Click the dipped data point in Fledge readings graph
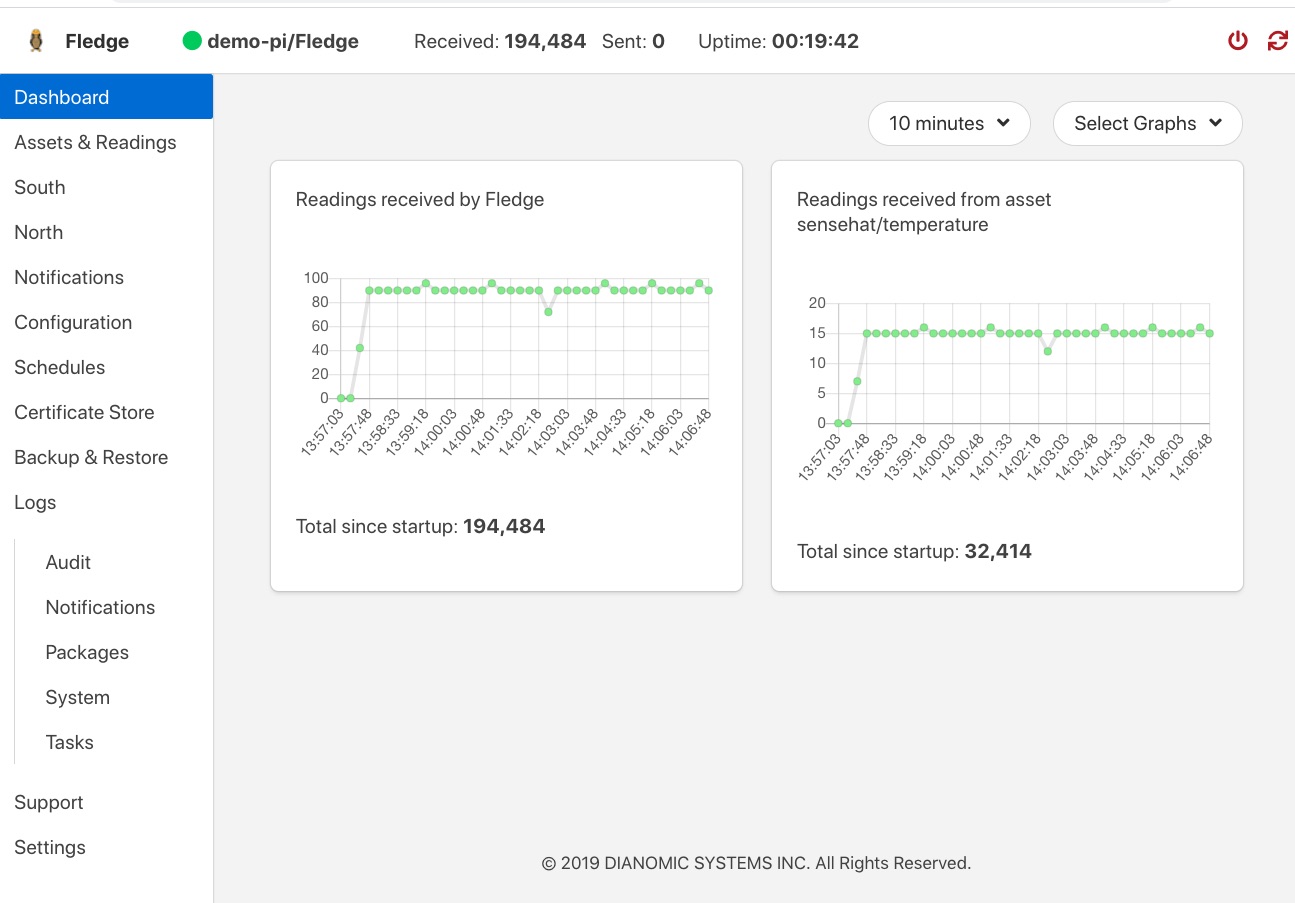1295x903 pixels. (548, 312)
